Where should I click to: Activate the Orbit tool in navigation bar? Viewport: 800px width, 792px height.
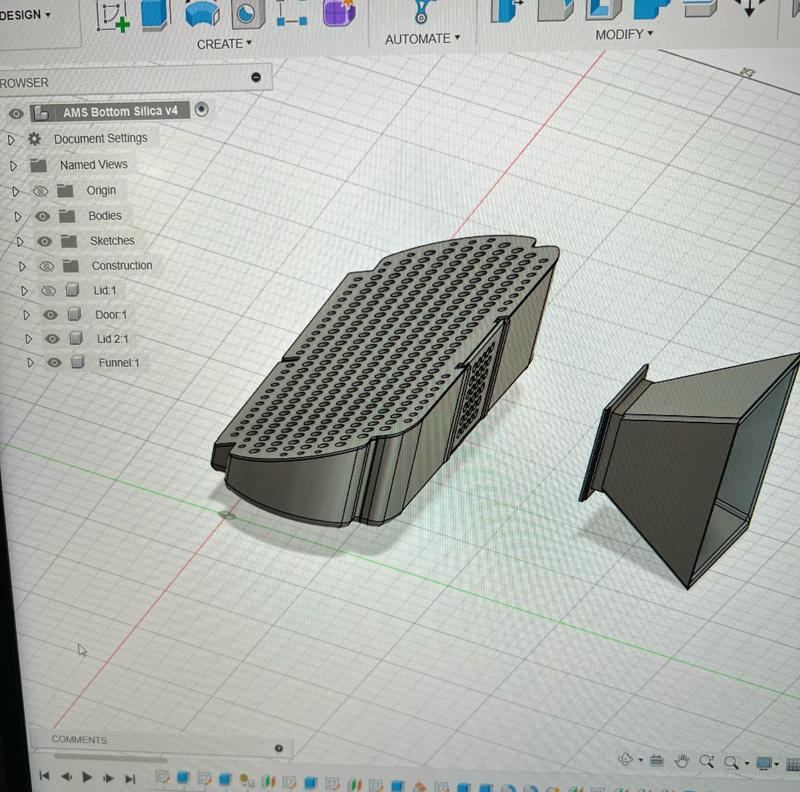(625, 761)
